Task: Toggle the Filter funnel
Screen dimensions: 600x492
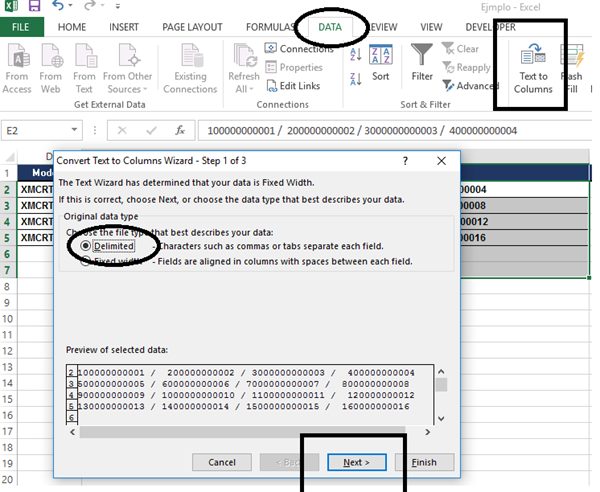Action: click(422, 63)
